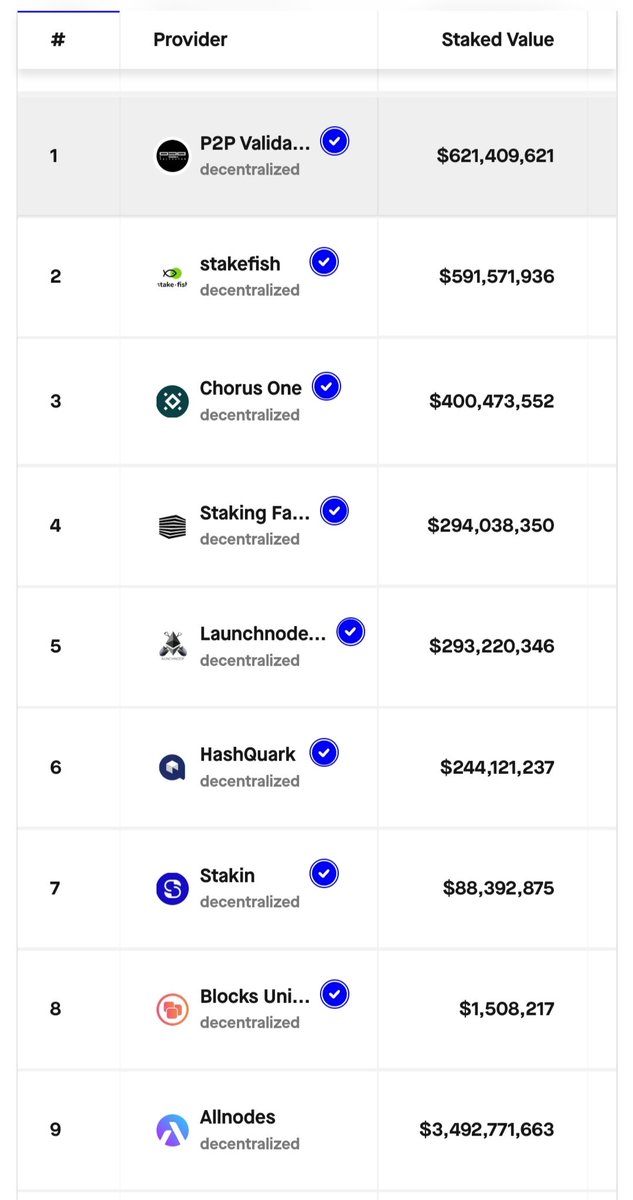Select Launchnodes staked value $293,220,346
The image size is (633, 1200).
click(491, 646)
